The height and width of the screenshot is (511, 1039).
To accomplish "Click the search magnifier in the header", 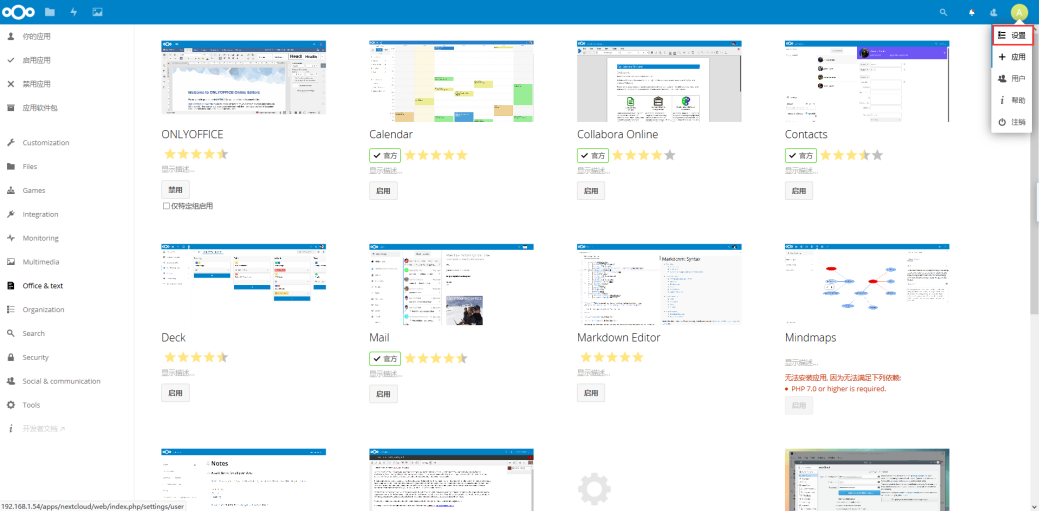I will point(944,12).
